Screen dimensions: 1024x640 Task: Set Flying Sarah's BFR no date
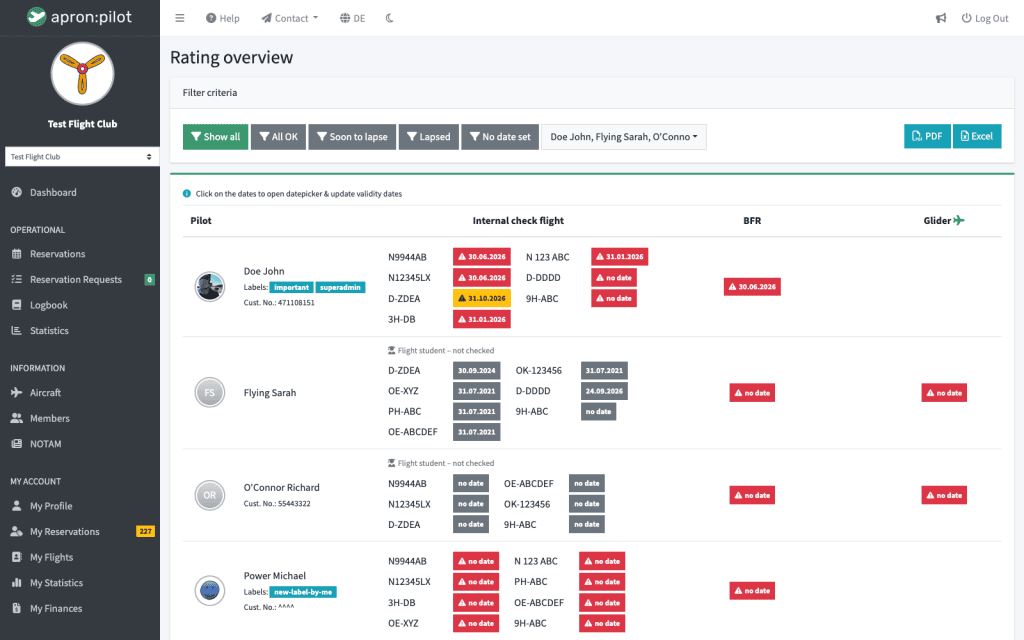point(752,392)
